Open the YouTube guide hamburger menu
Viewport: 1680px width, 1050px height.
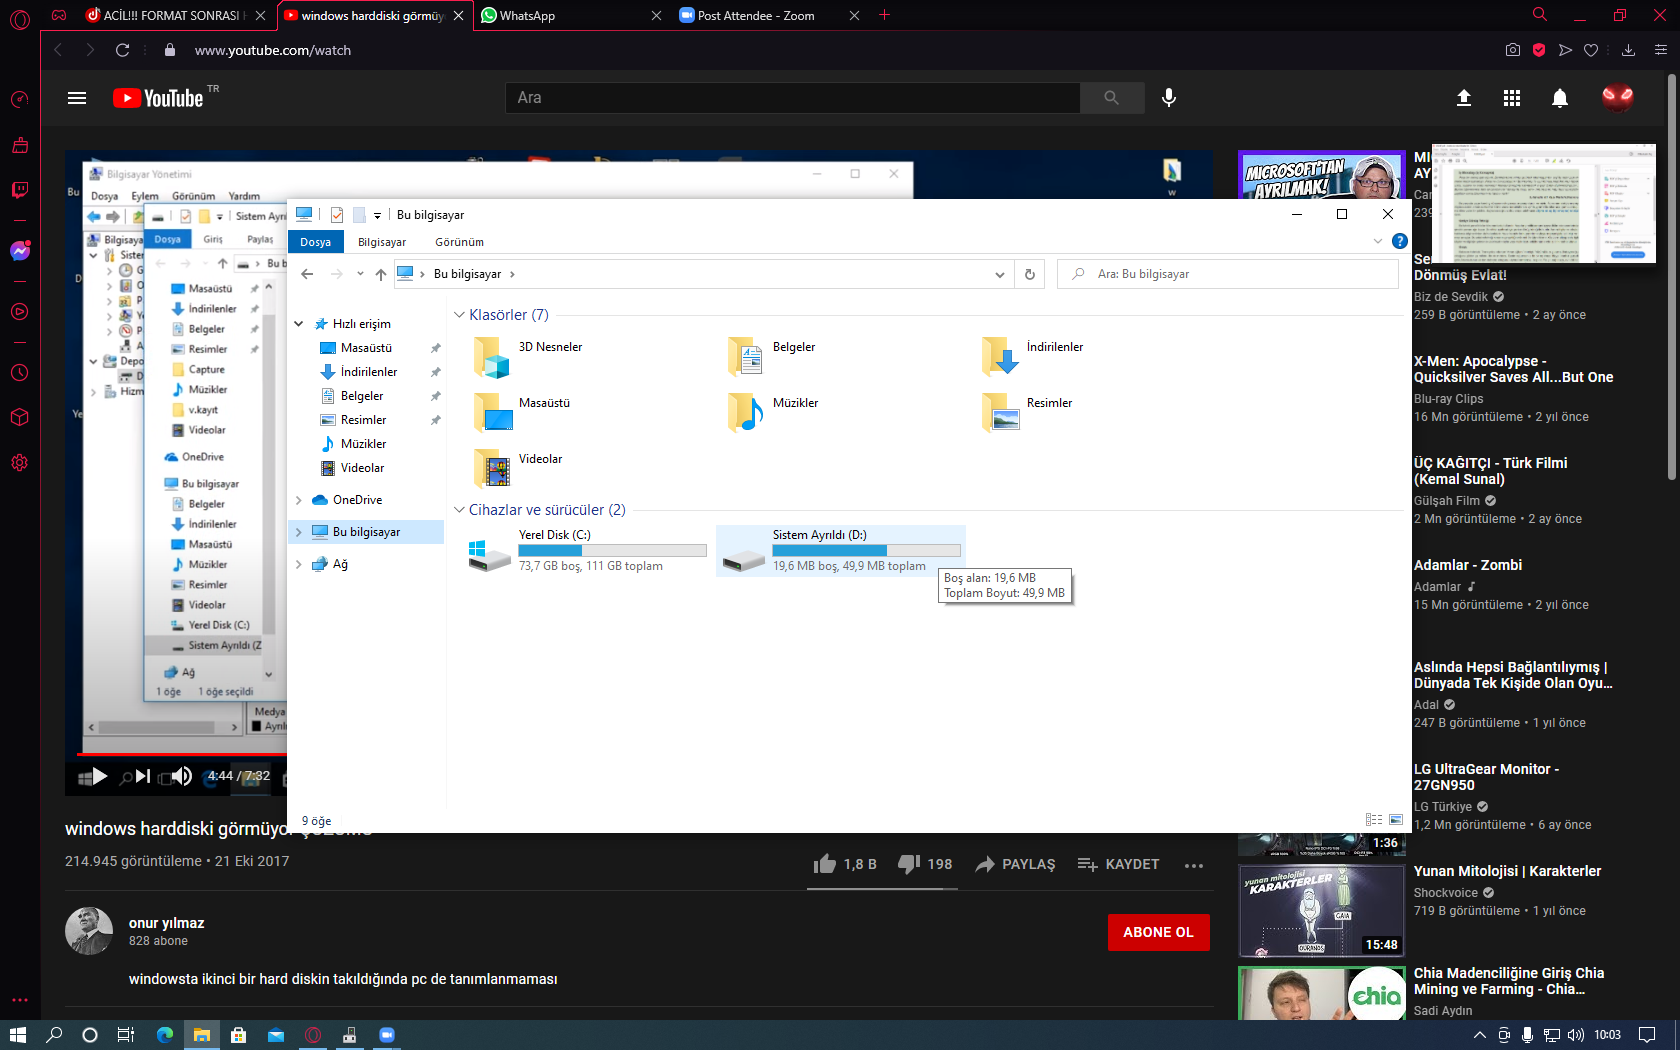[x=77, y=98]
